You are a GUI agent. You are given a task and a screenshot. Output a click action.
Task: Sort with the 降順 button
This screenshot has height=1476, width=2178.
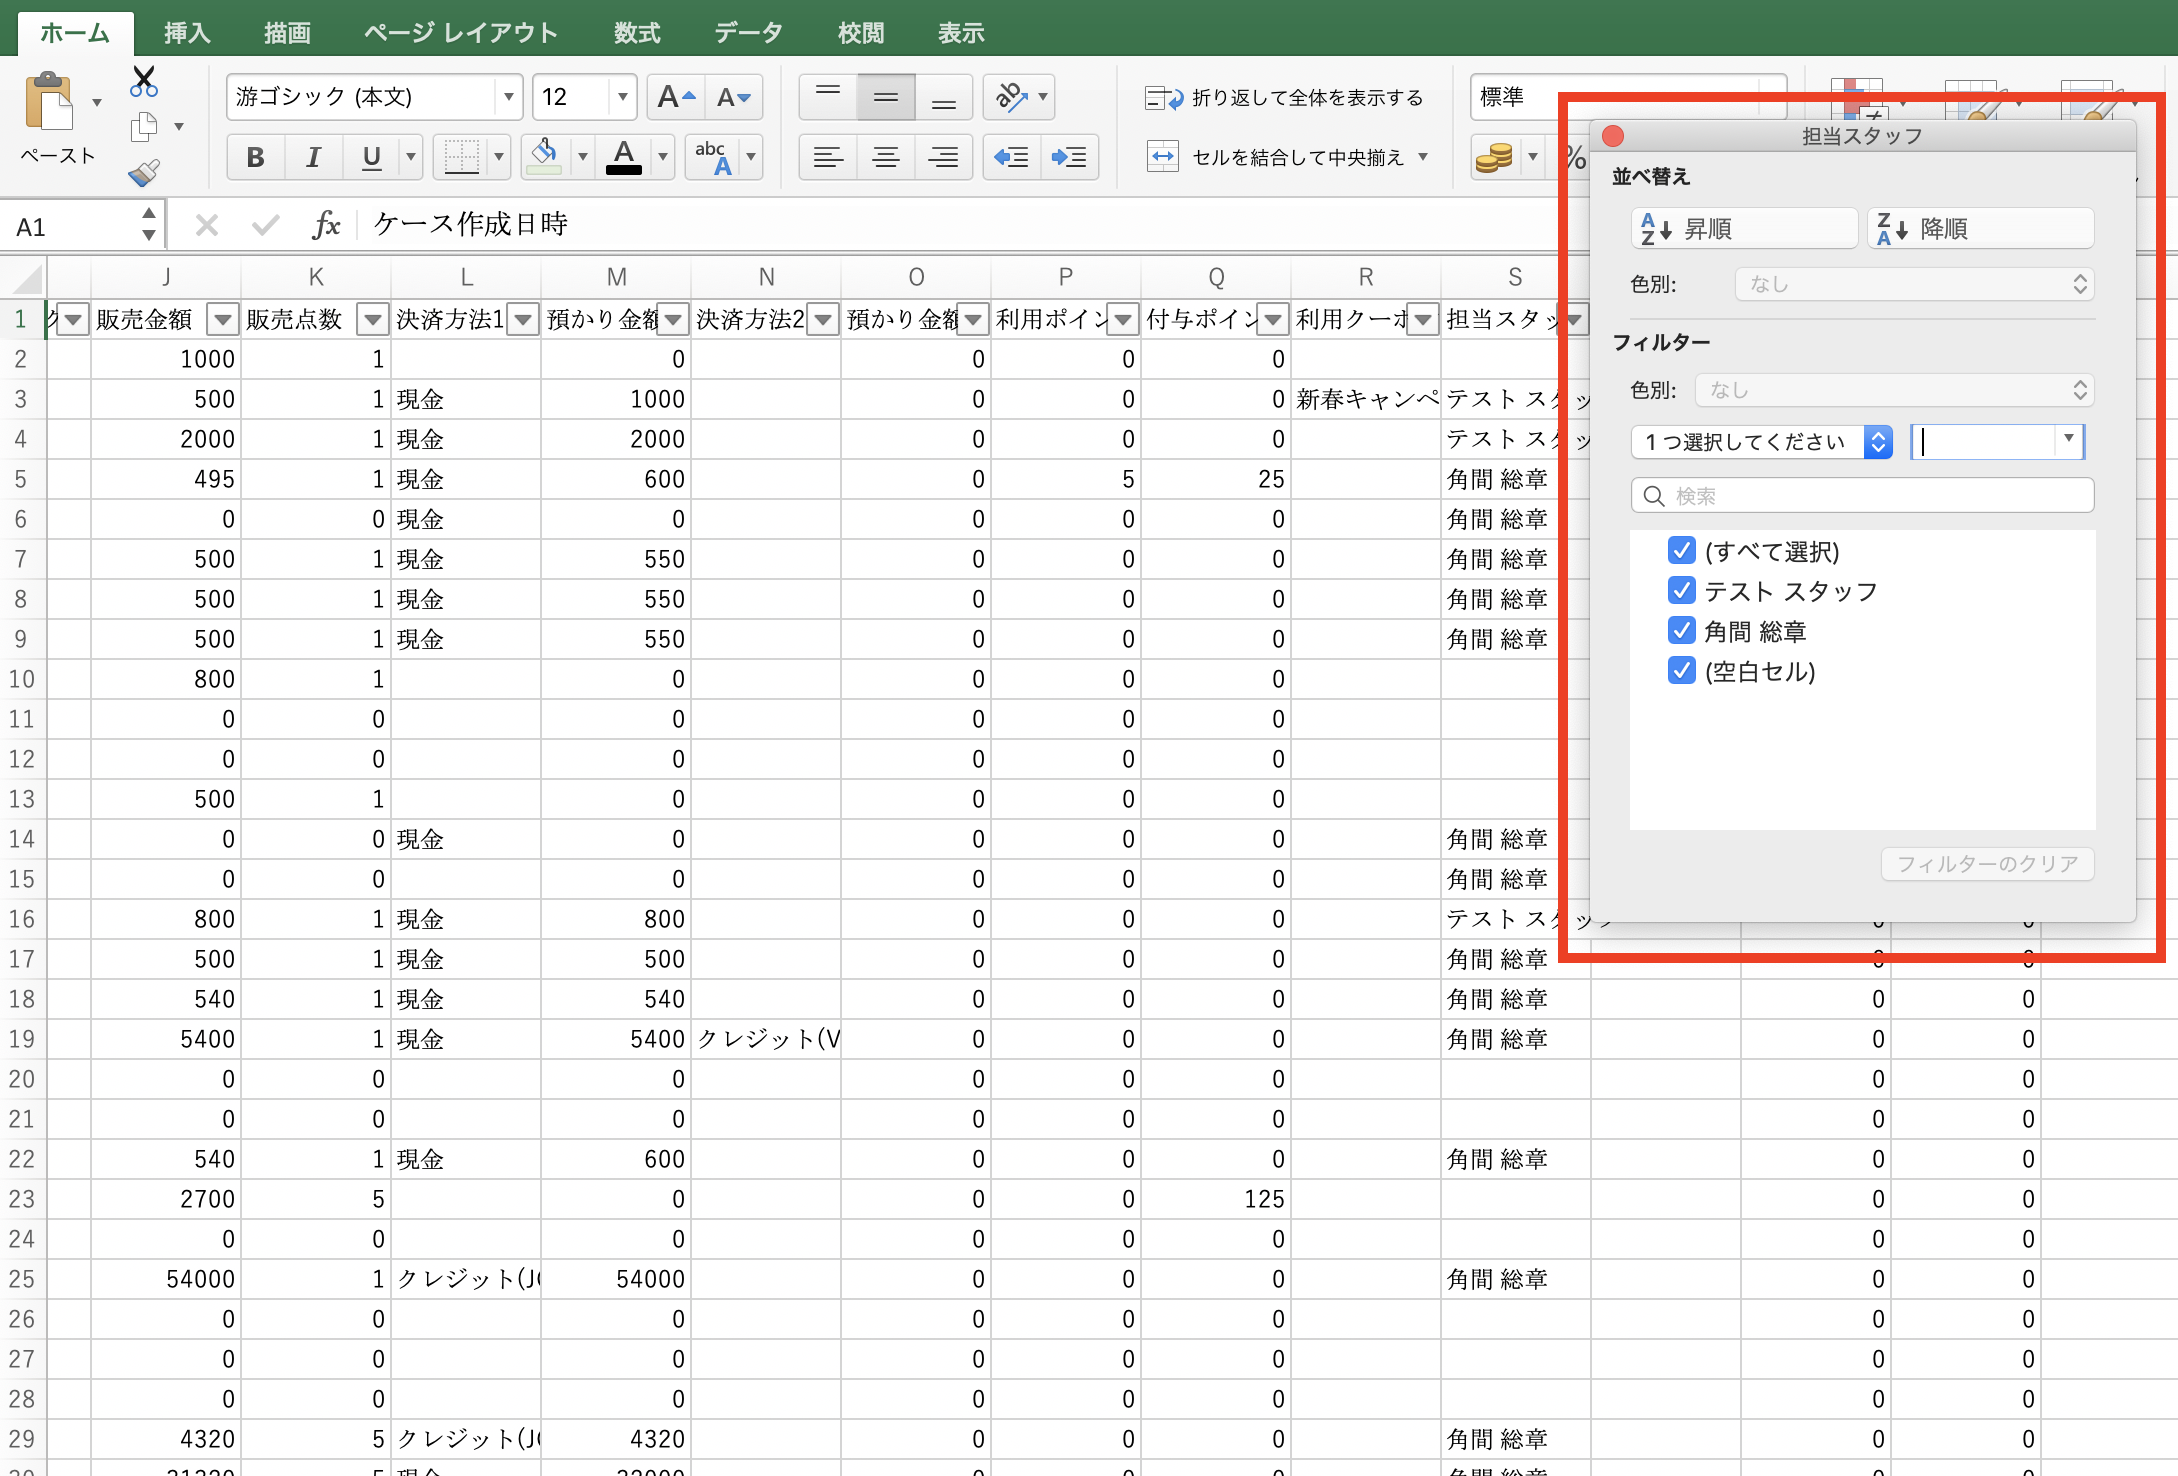pyautogui.click(x=1981, y=228)
